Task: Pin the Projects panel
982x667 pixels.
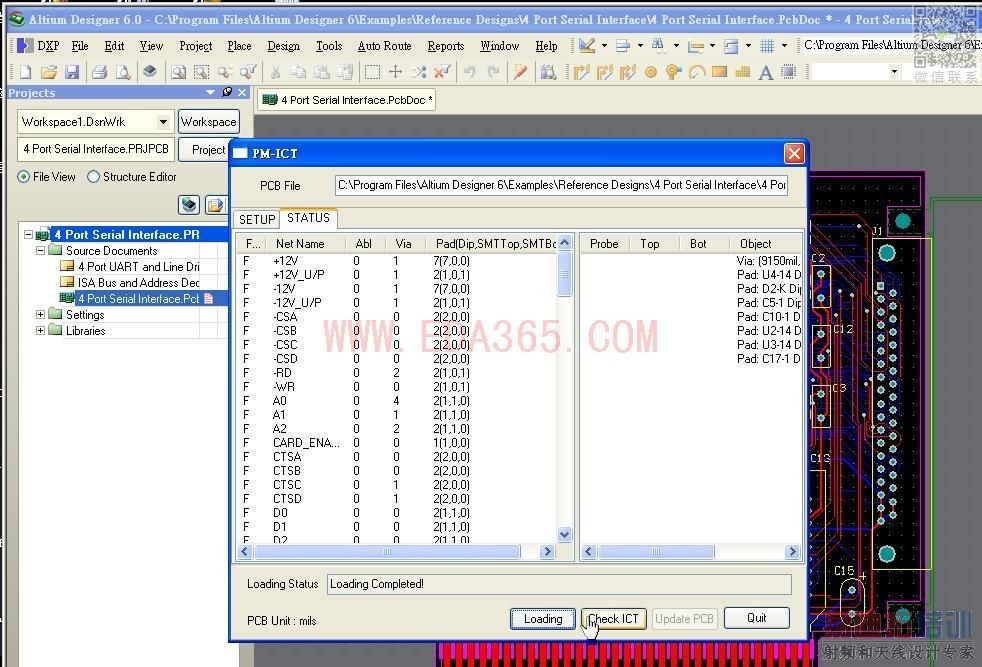Action: [227, 92]
